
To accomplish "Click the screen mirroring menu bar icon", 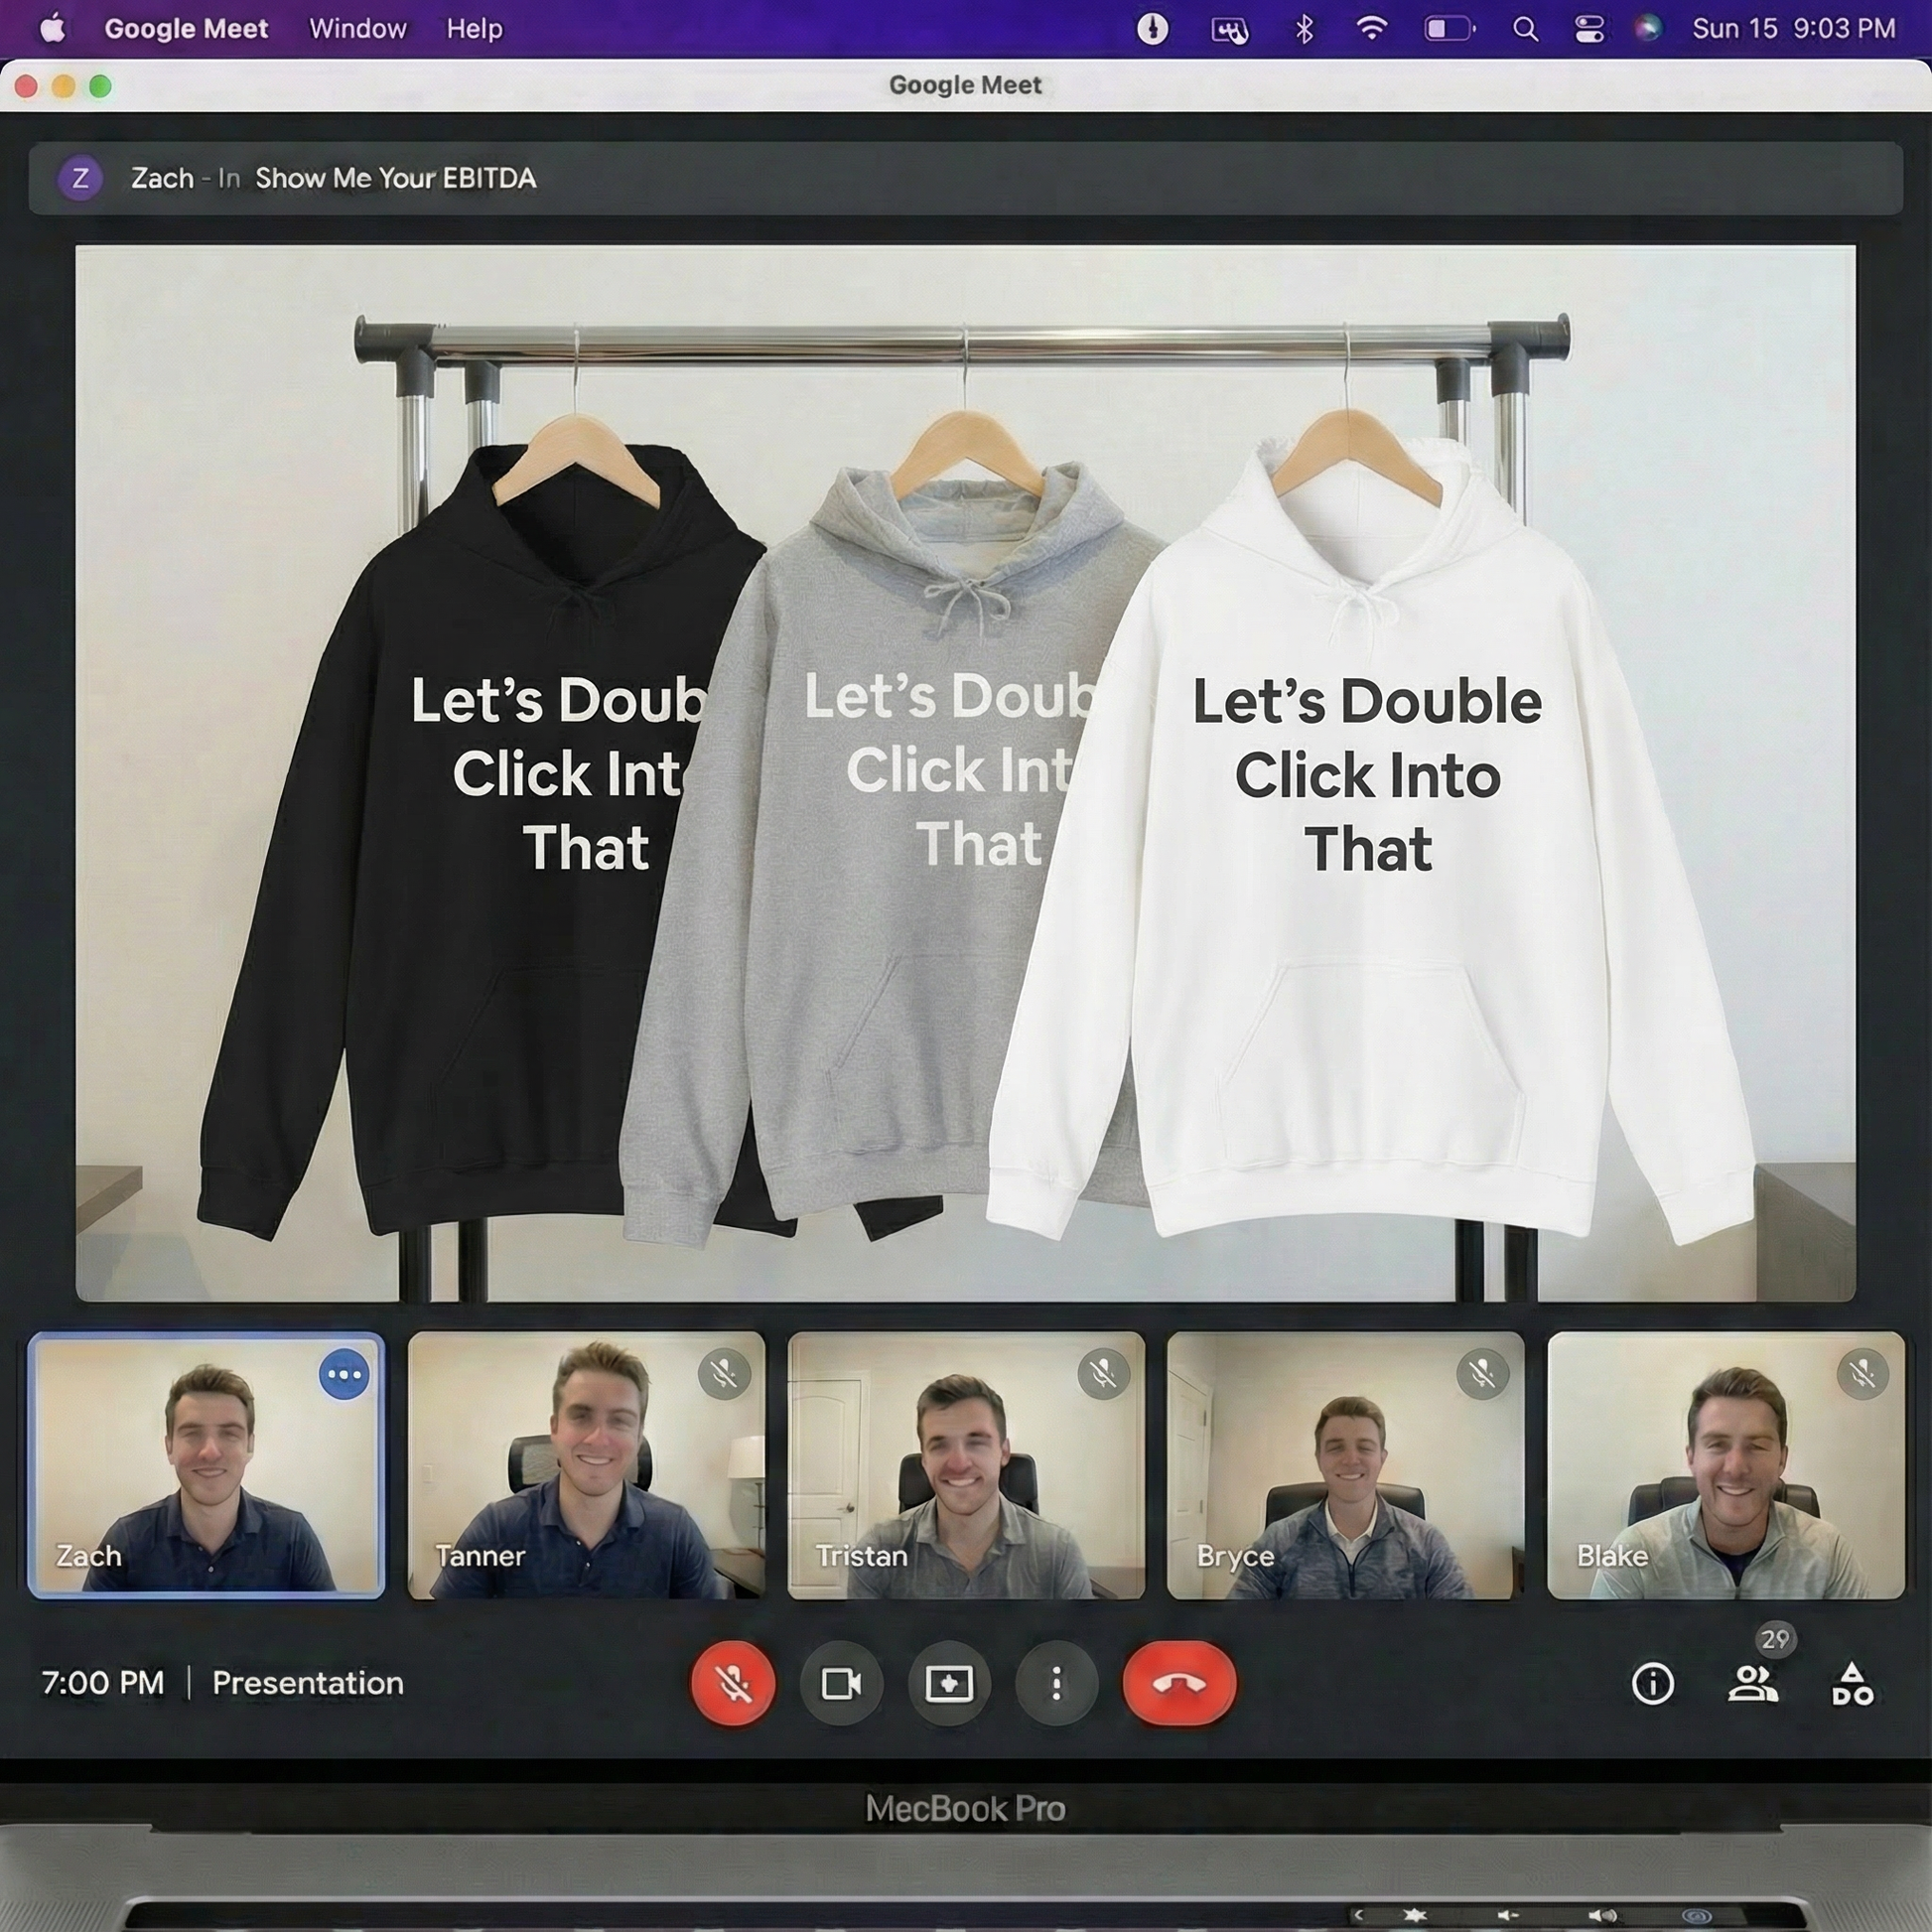I will [1230, 30].
